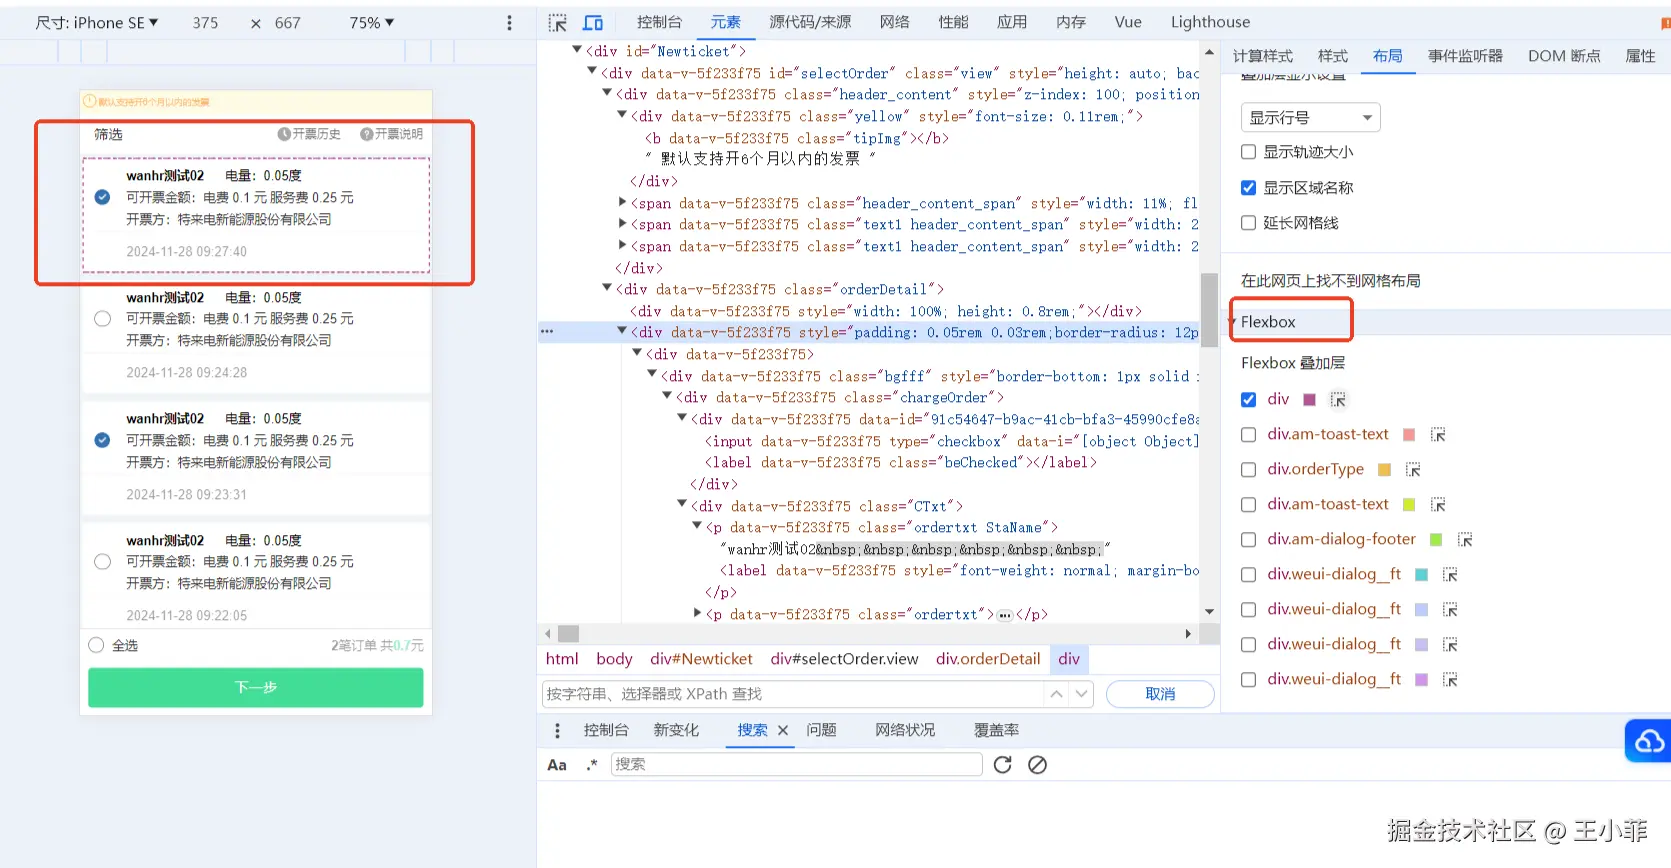Open the 显示行号 dropdown
Viewport: 1671px width, 868px height.
pos(1310,118)
